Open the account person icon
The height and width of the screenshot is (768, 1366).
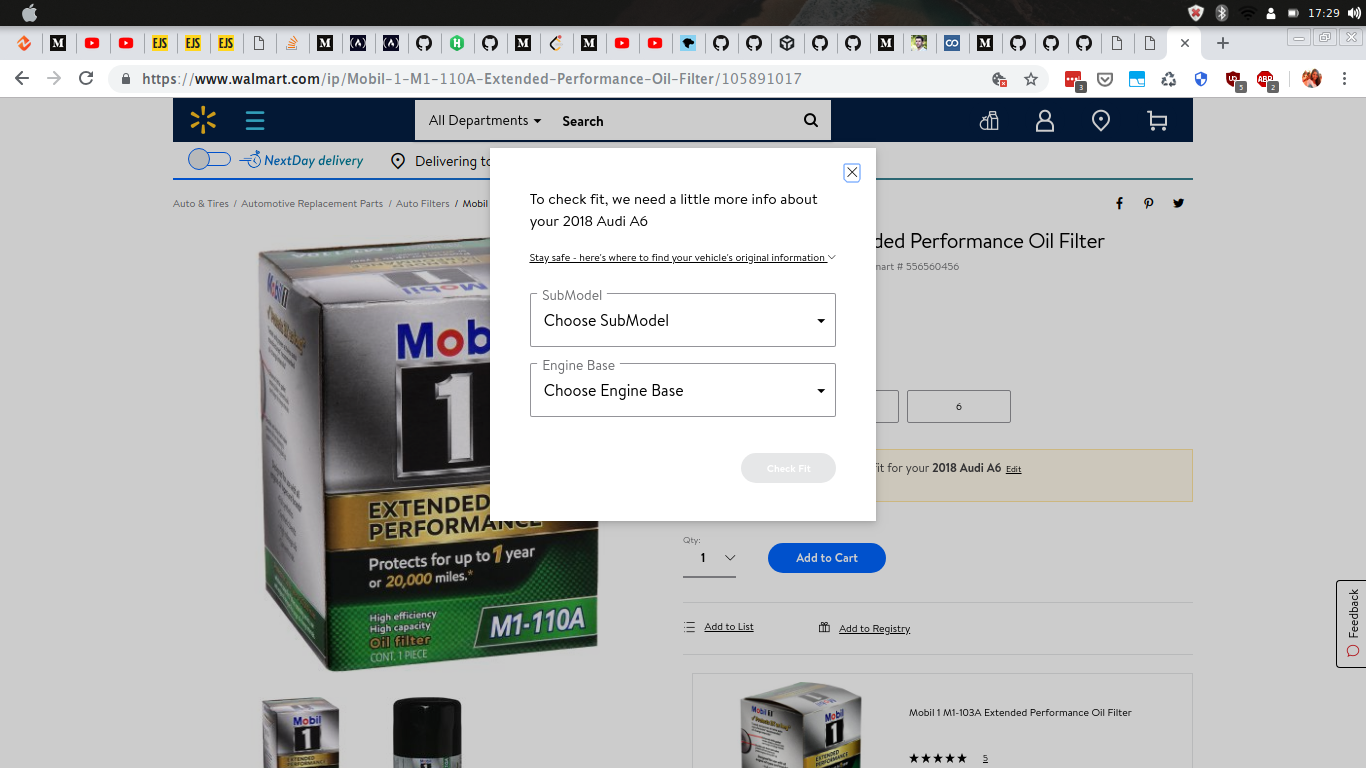pyautogui.click(x=1045, y=121)
